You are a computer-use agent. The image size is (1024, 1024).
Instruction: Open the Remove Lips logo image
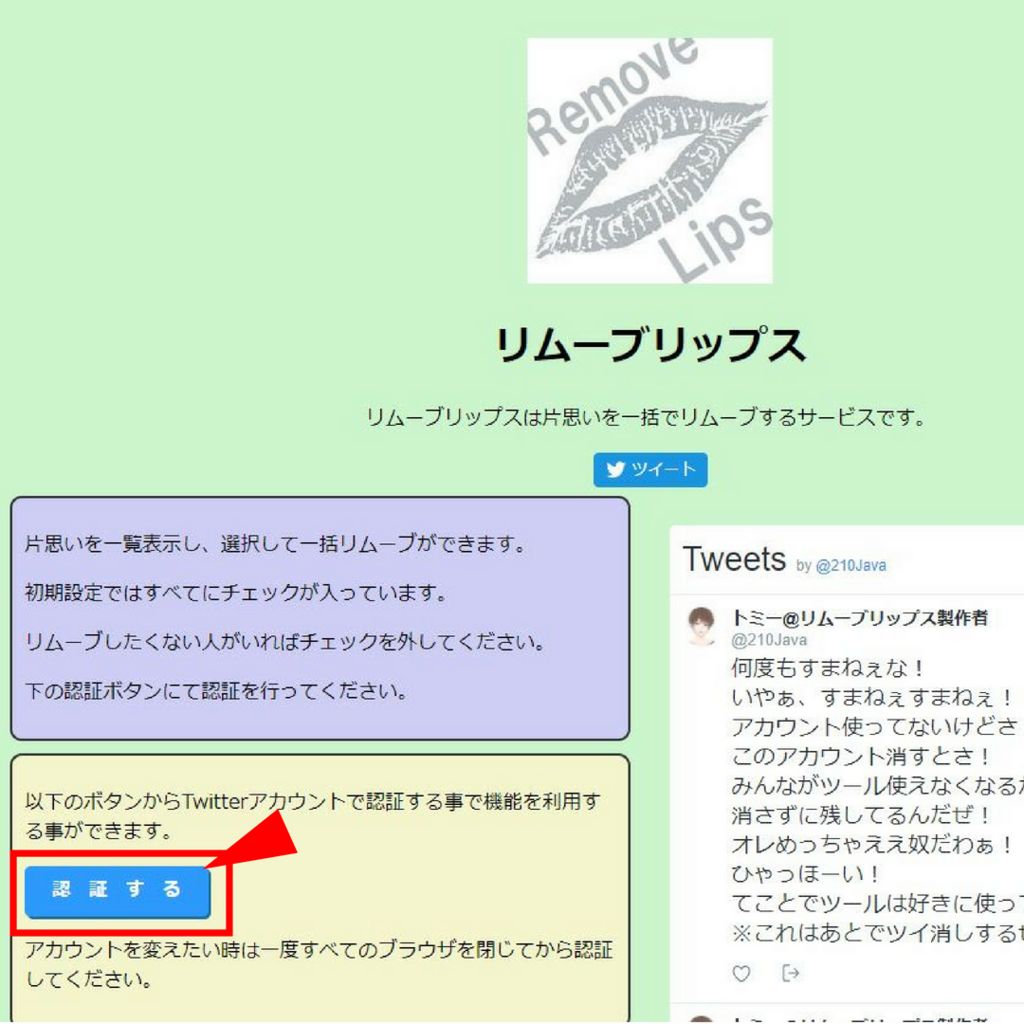(x=650, y=161)
